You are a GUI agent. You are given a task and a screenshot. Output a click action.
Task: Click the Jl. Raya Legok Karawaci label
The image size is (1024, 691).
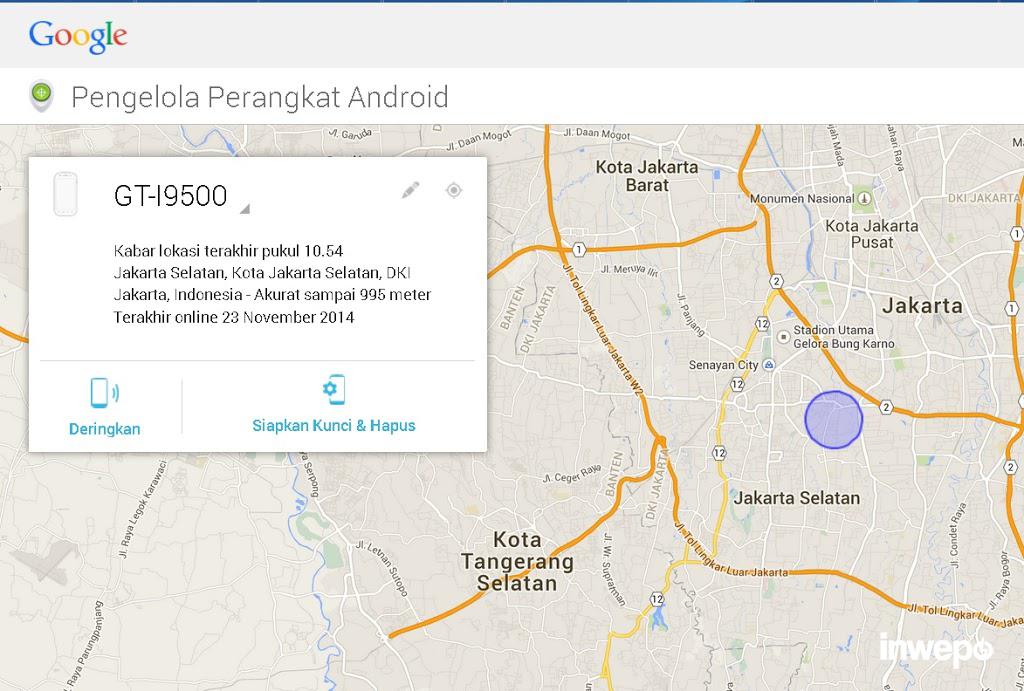pos(143,509)
